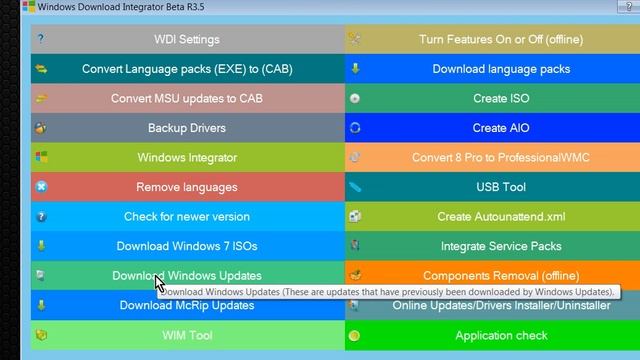Open Windows Integrator
The width and height of the screenshot is (640, 360).
[x=188, y=157]
